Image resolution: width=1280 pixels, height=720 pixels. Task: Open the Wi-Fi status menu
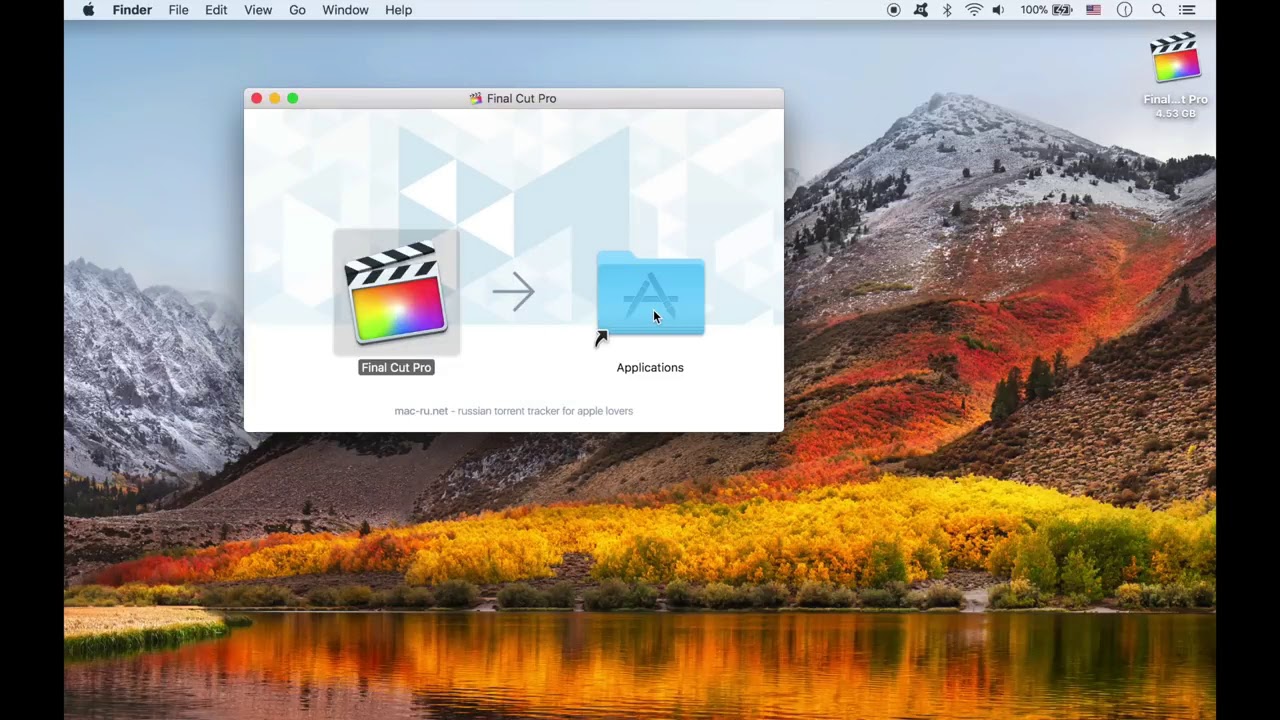pos(974,10)
